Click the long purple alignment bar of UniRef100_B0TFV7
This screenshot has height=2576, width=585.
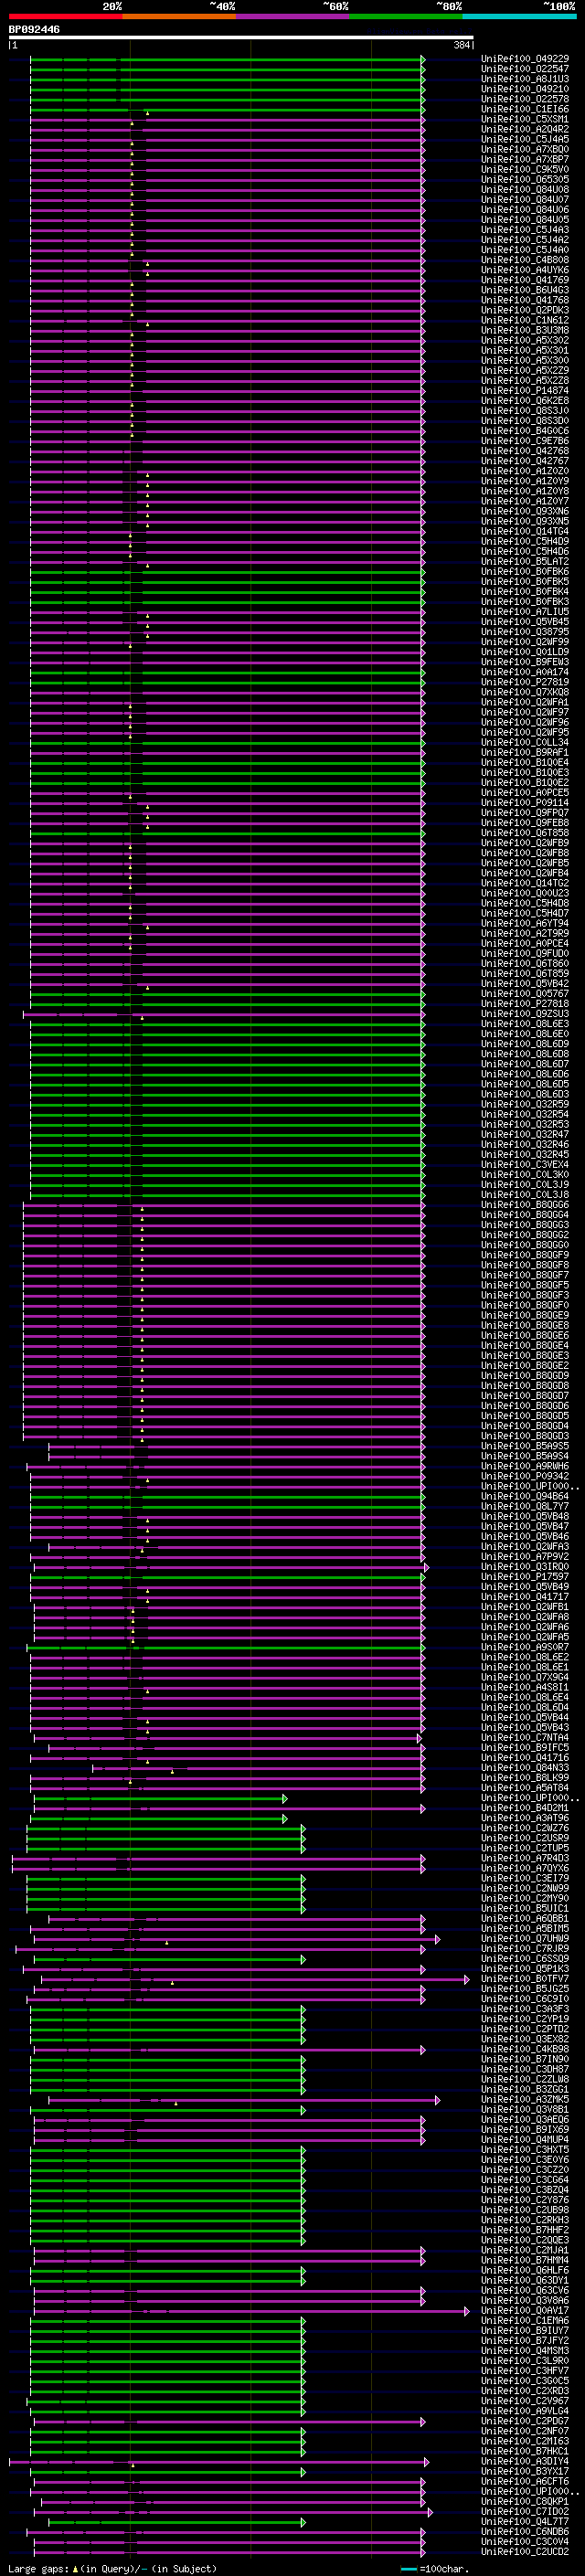coord(254,1980)
